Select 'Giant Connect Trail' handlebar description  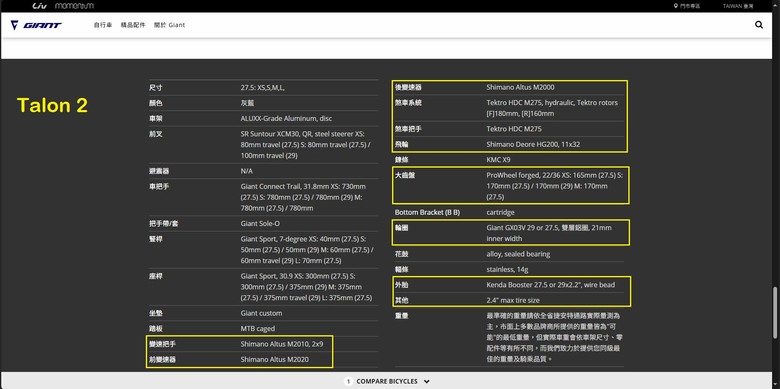[x=303, y=197]
